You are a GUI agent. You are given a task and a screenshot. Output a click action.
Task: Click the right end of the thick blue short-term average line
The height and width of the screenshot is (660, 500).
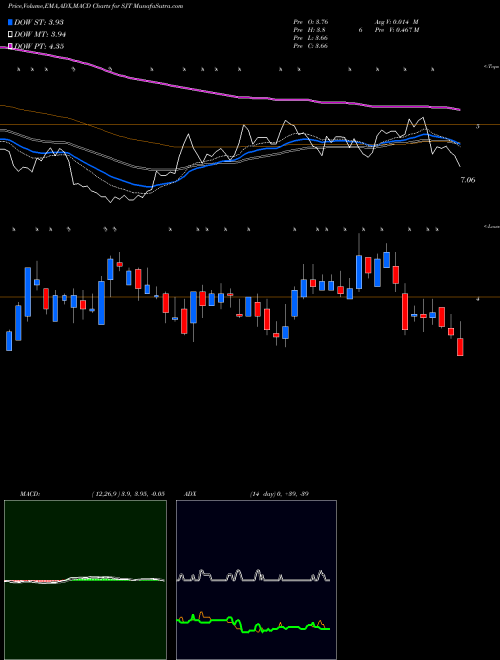tap(458, 144)
